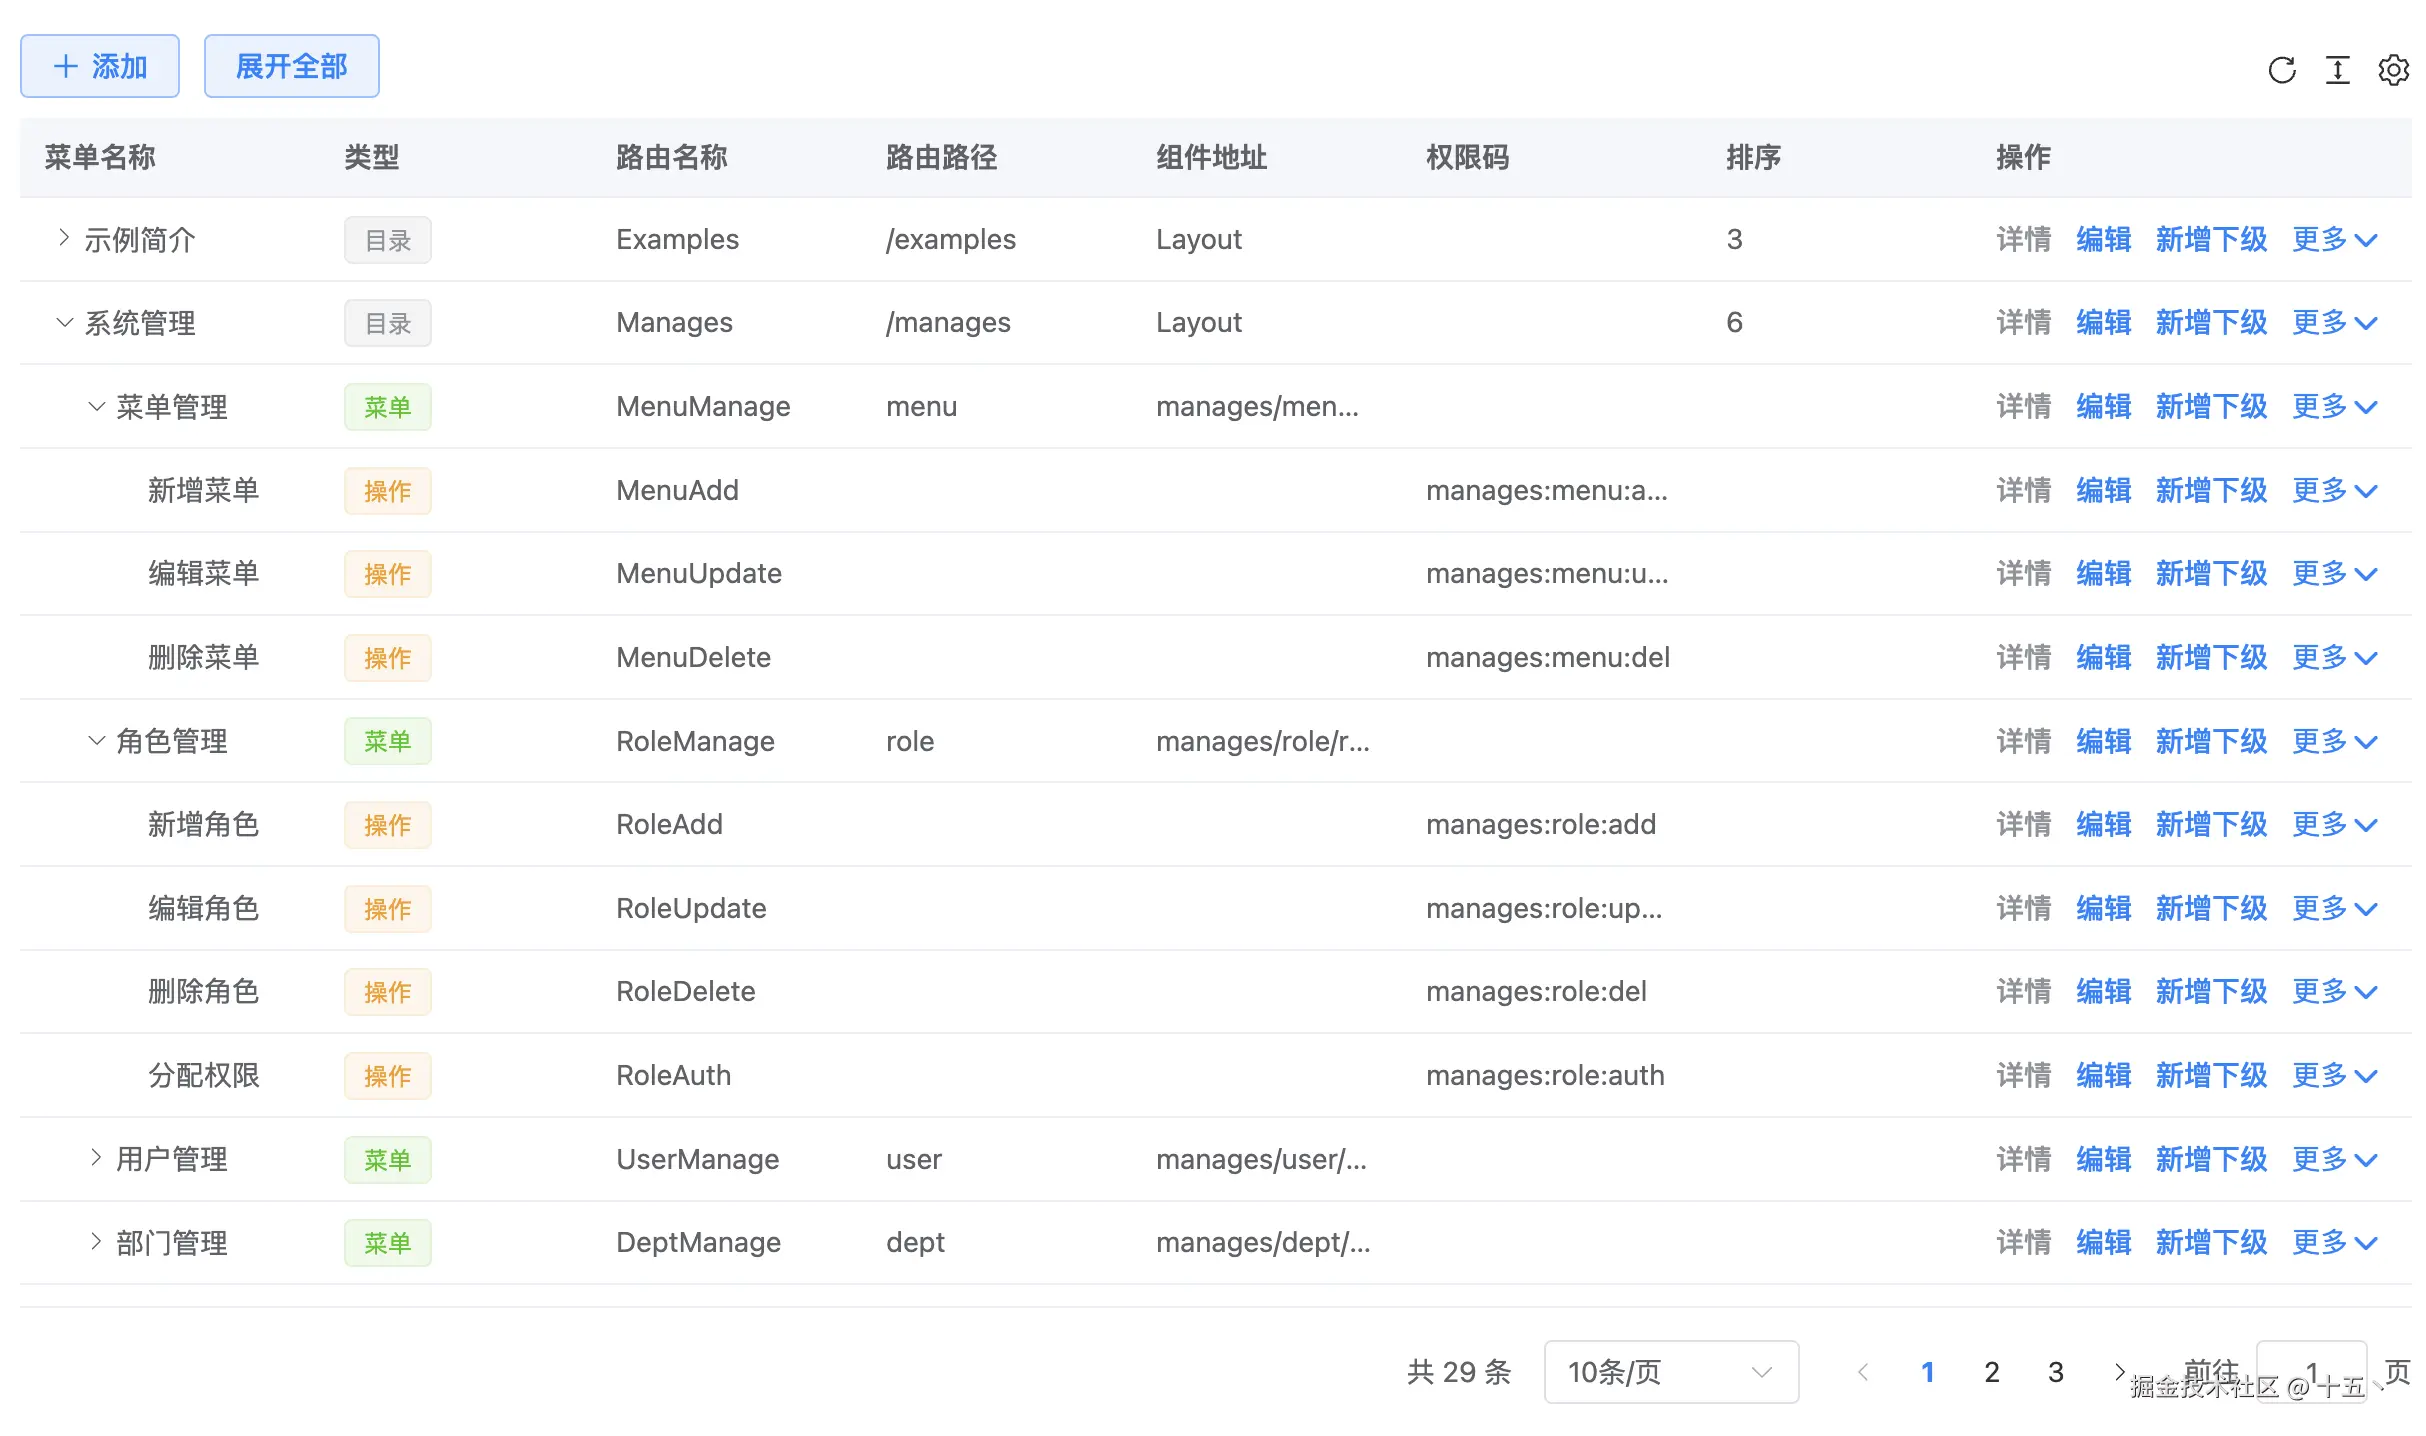This screenshot has height=1436, width=2426.
Task: Open 更多 dropdown for RoleAuth row
Action: (2334, 1075)
